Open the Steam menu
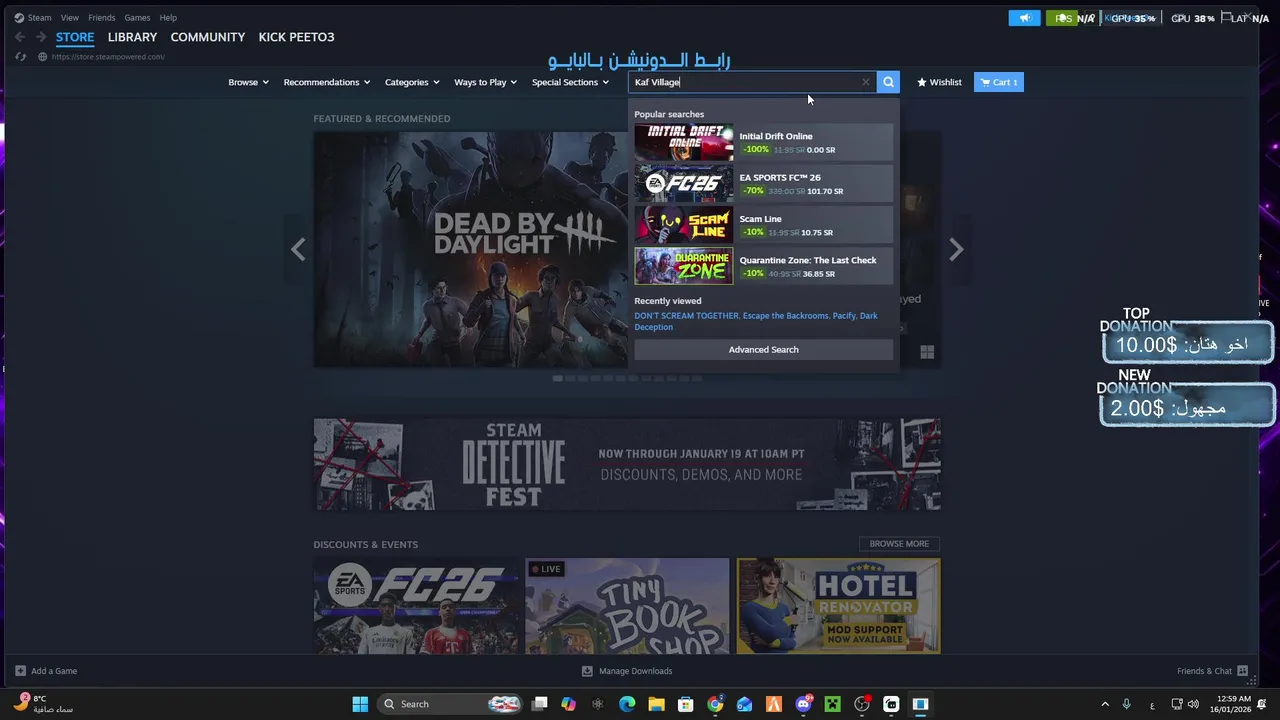This screenshot has height=720, width=1280. (x=39, y=17)
